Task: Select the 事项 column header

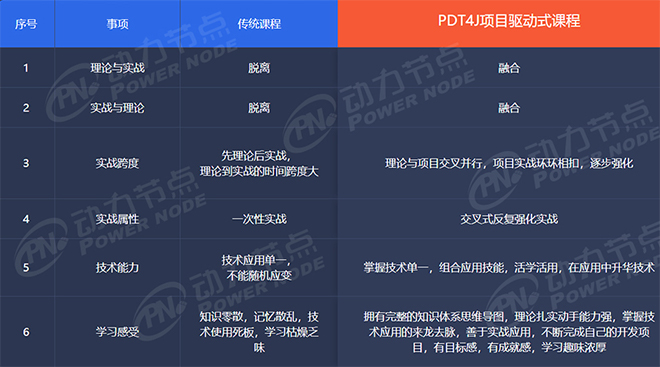Action: [x=117, y=24]
